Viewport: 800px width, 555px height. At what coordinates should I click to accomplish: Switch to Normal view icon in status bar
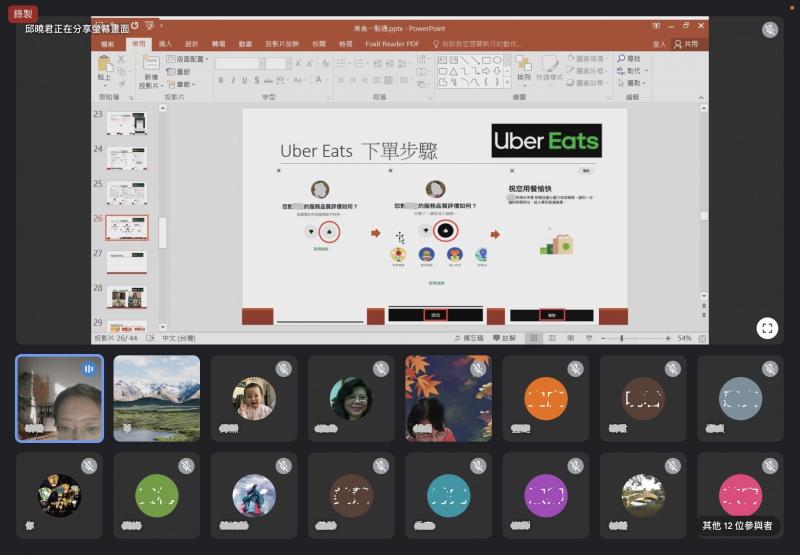tap(533, 338)
